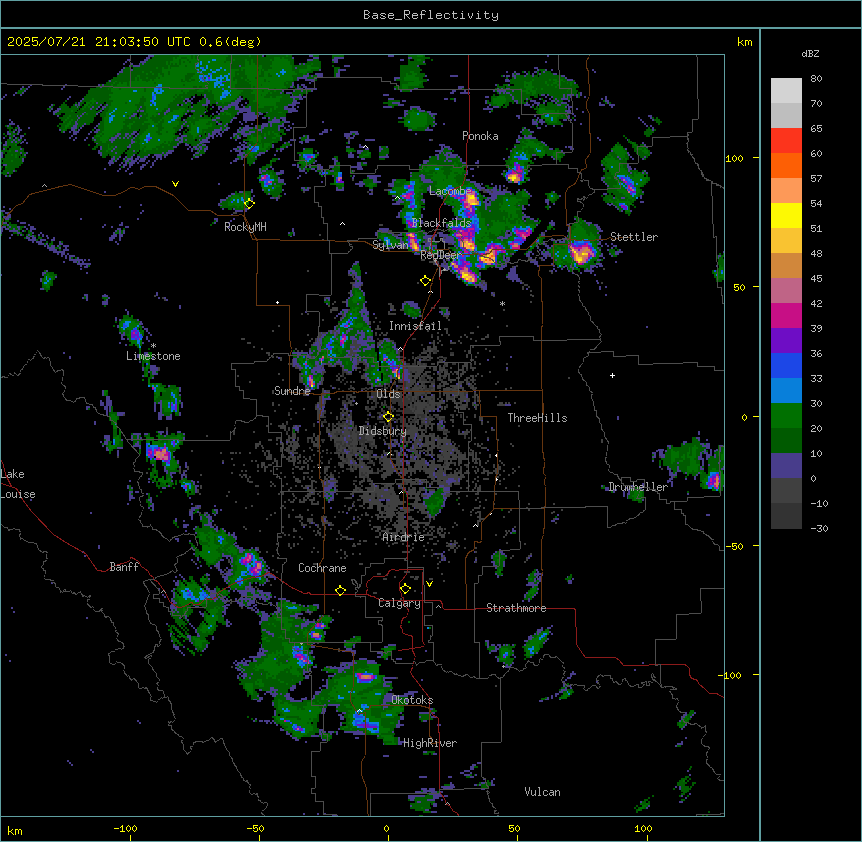Click the RockyMH label on the map

click(x=245, y=226)
